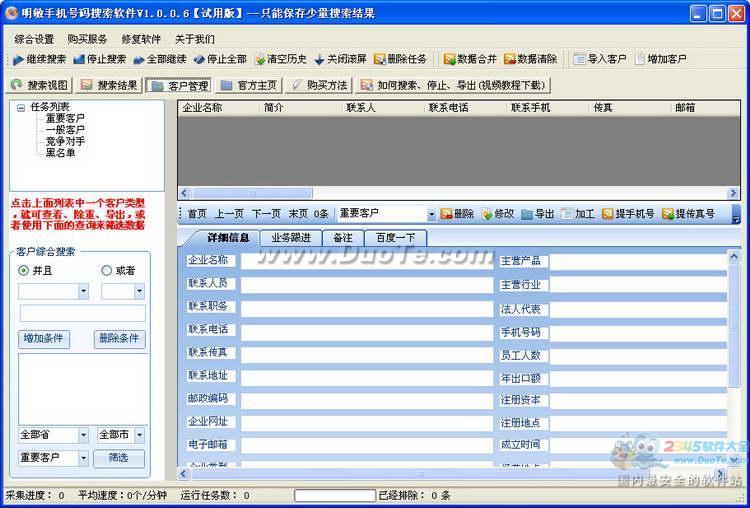
Task: Open the 全部省 province dropdown
Action: [x=83, y=435]
